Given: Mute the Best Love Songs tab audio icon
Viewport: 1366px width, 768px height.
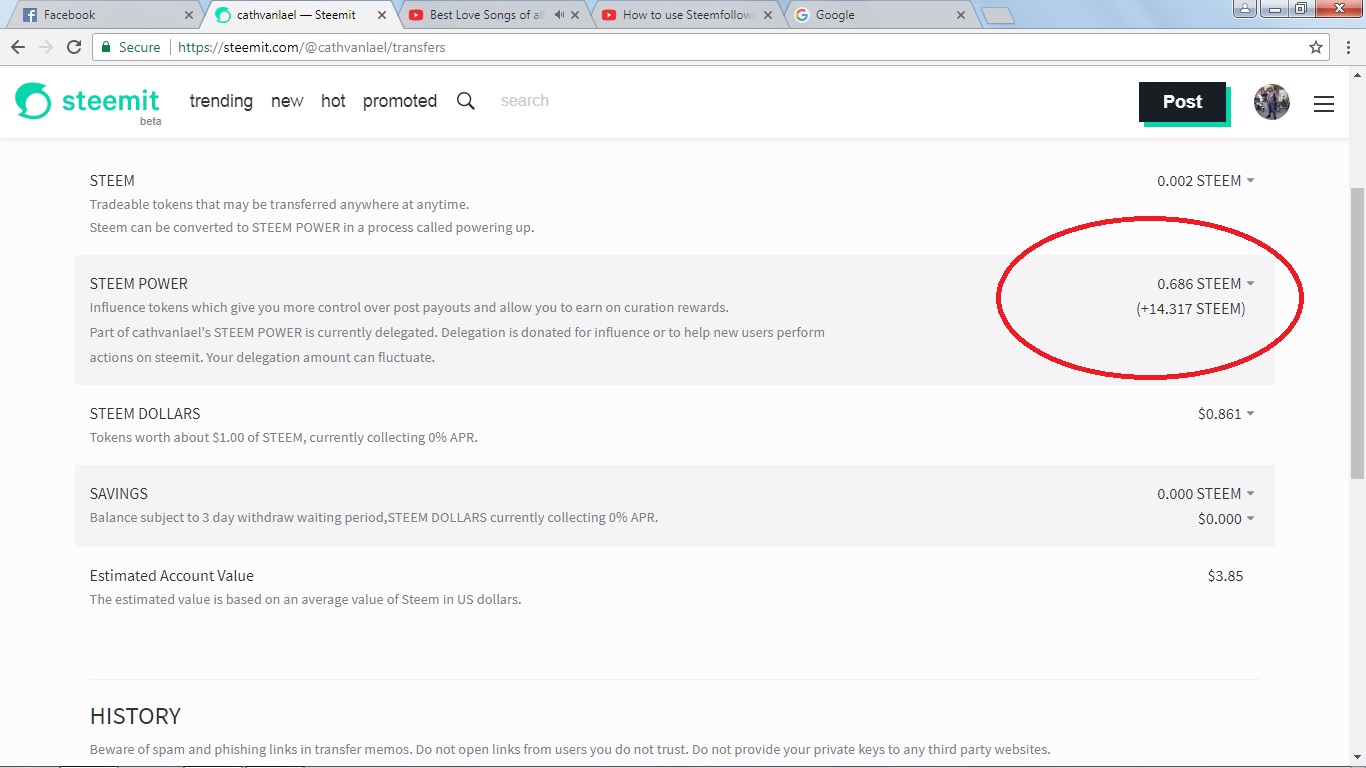Looking at the screenshot, I should point(559,15).
